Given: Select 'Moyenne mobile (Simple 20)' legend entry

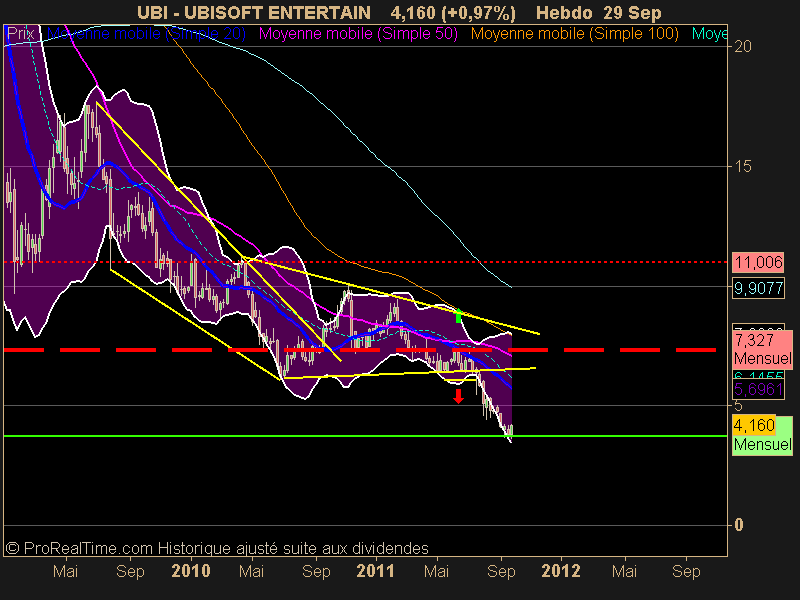Looking at the screenshot, I should click(x=146, y=34).
